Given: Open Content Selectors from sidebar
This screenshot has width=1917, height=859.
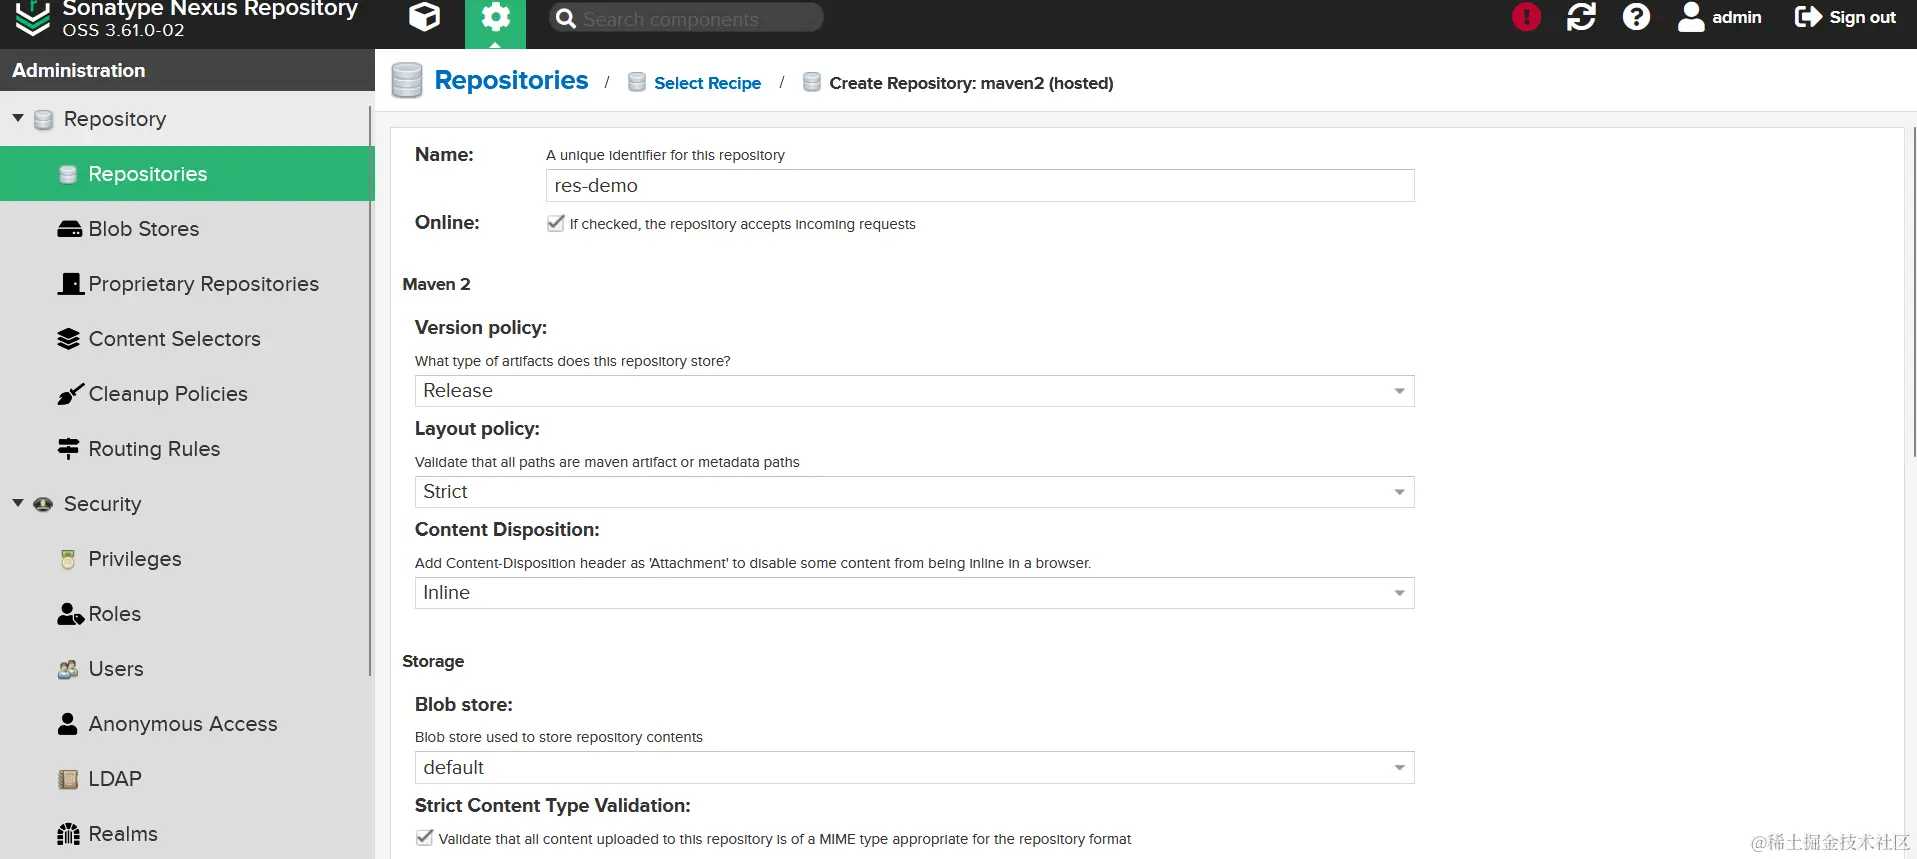Looking at the screenshot, I should coord(174,339).
